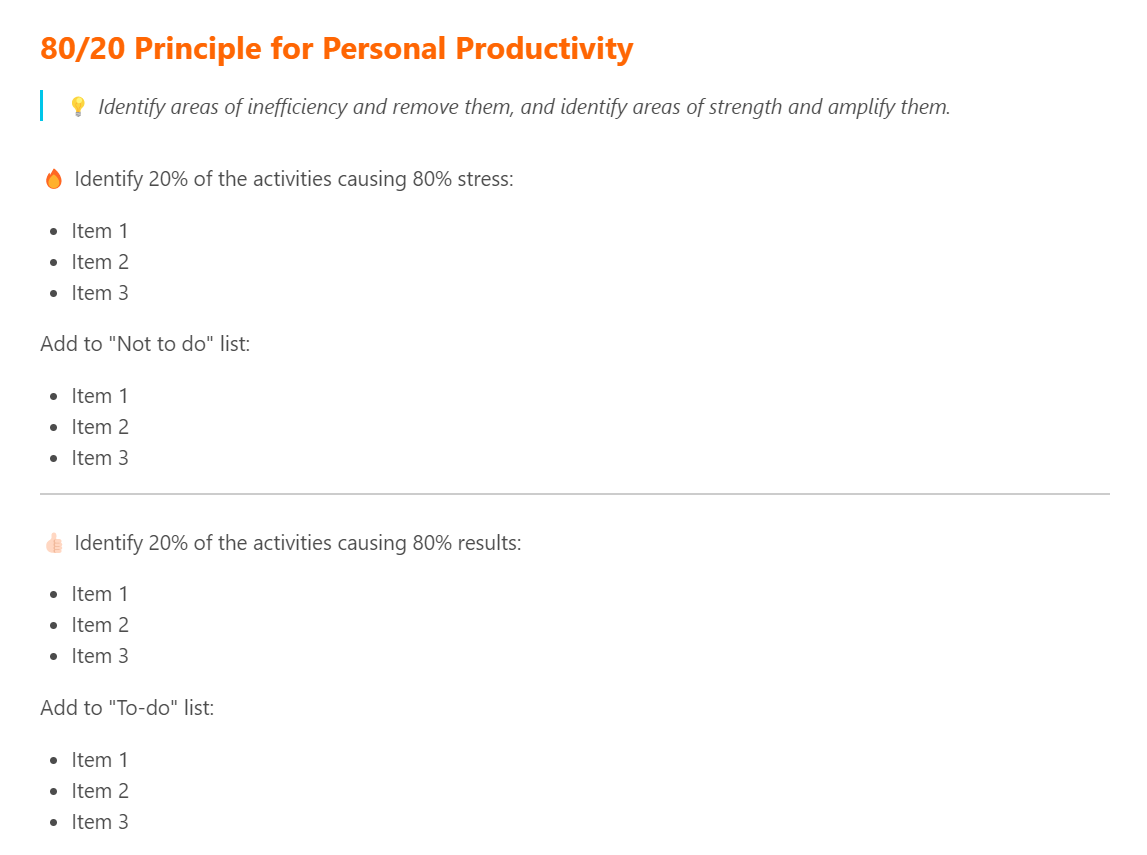Image resolution: width=1147 pixels, height=855 pixels.
Task: Click Item 2 under stress activities
Action: coord(99,262)
